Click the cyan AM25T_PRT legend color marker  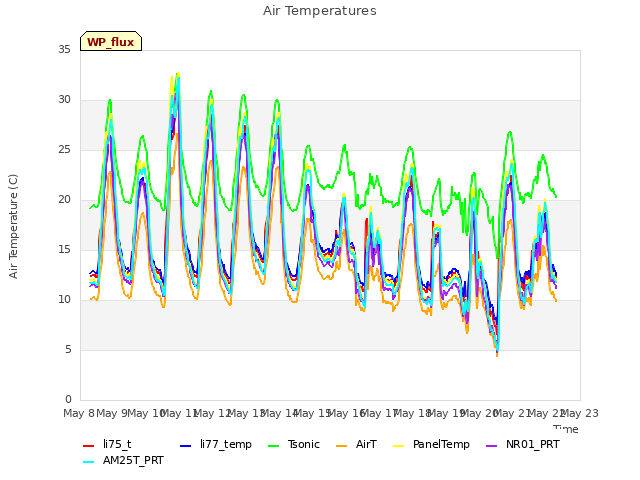(88, 462)
